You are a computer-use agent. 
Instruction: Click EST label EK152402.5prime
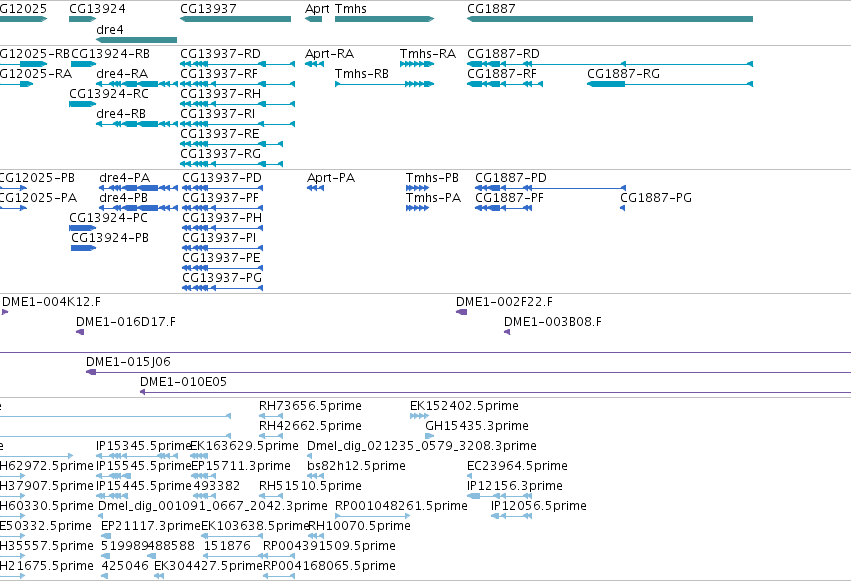coord(465,406)
